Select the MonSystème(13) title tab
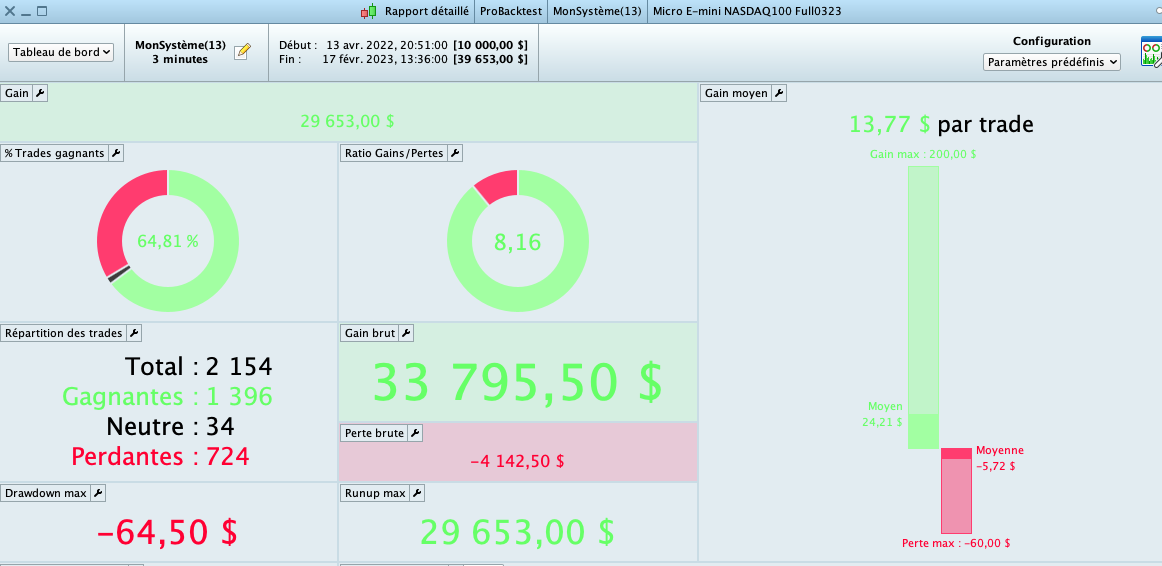The image size is (1162, 566). (x=597, y=11)
